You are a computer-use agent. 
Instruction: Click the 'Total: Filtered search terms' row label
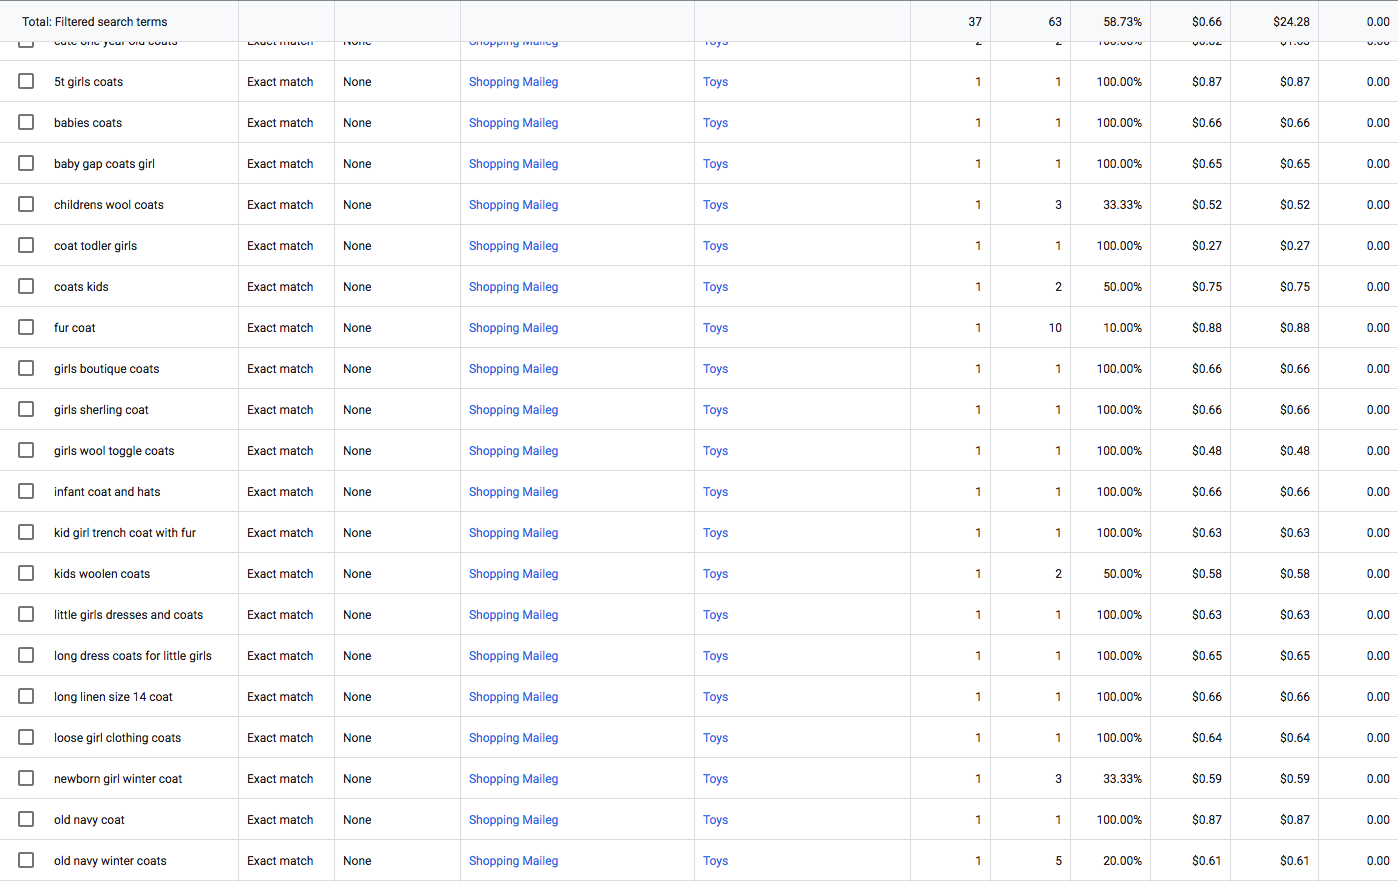(x=95, y=22)
